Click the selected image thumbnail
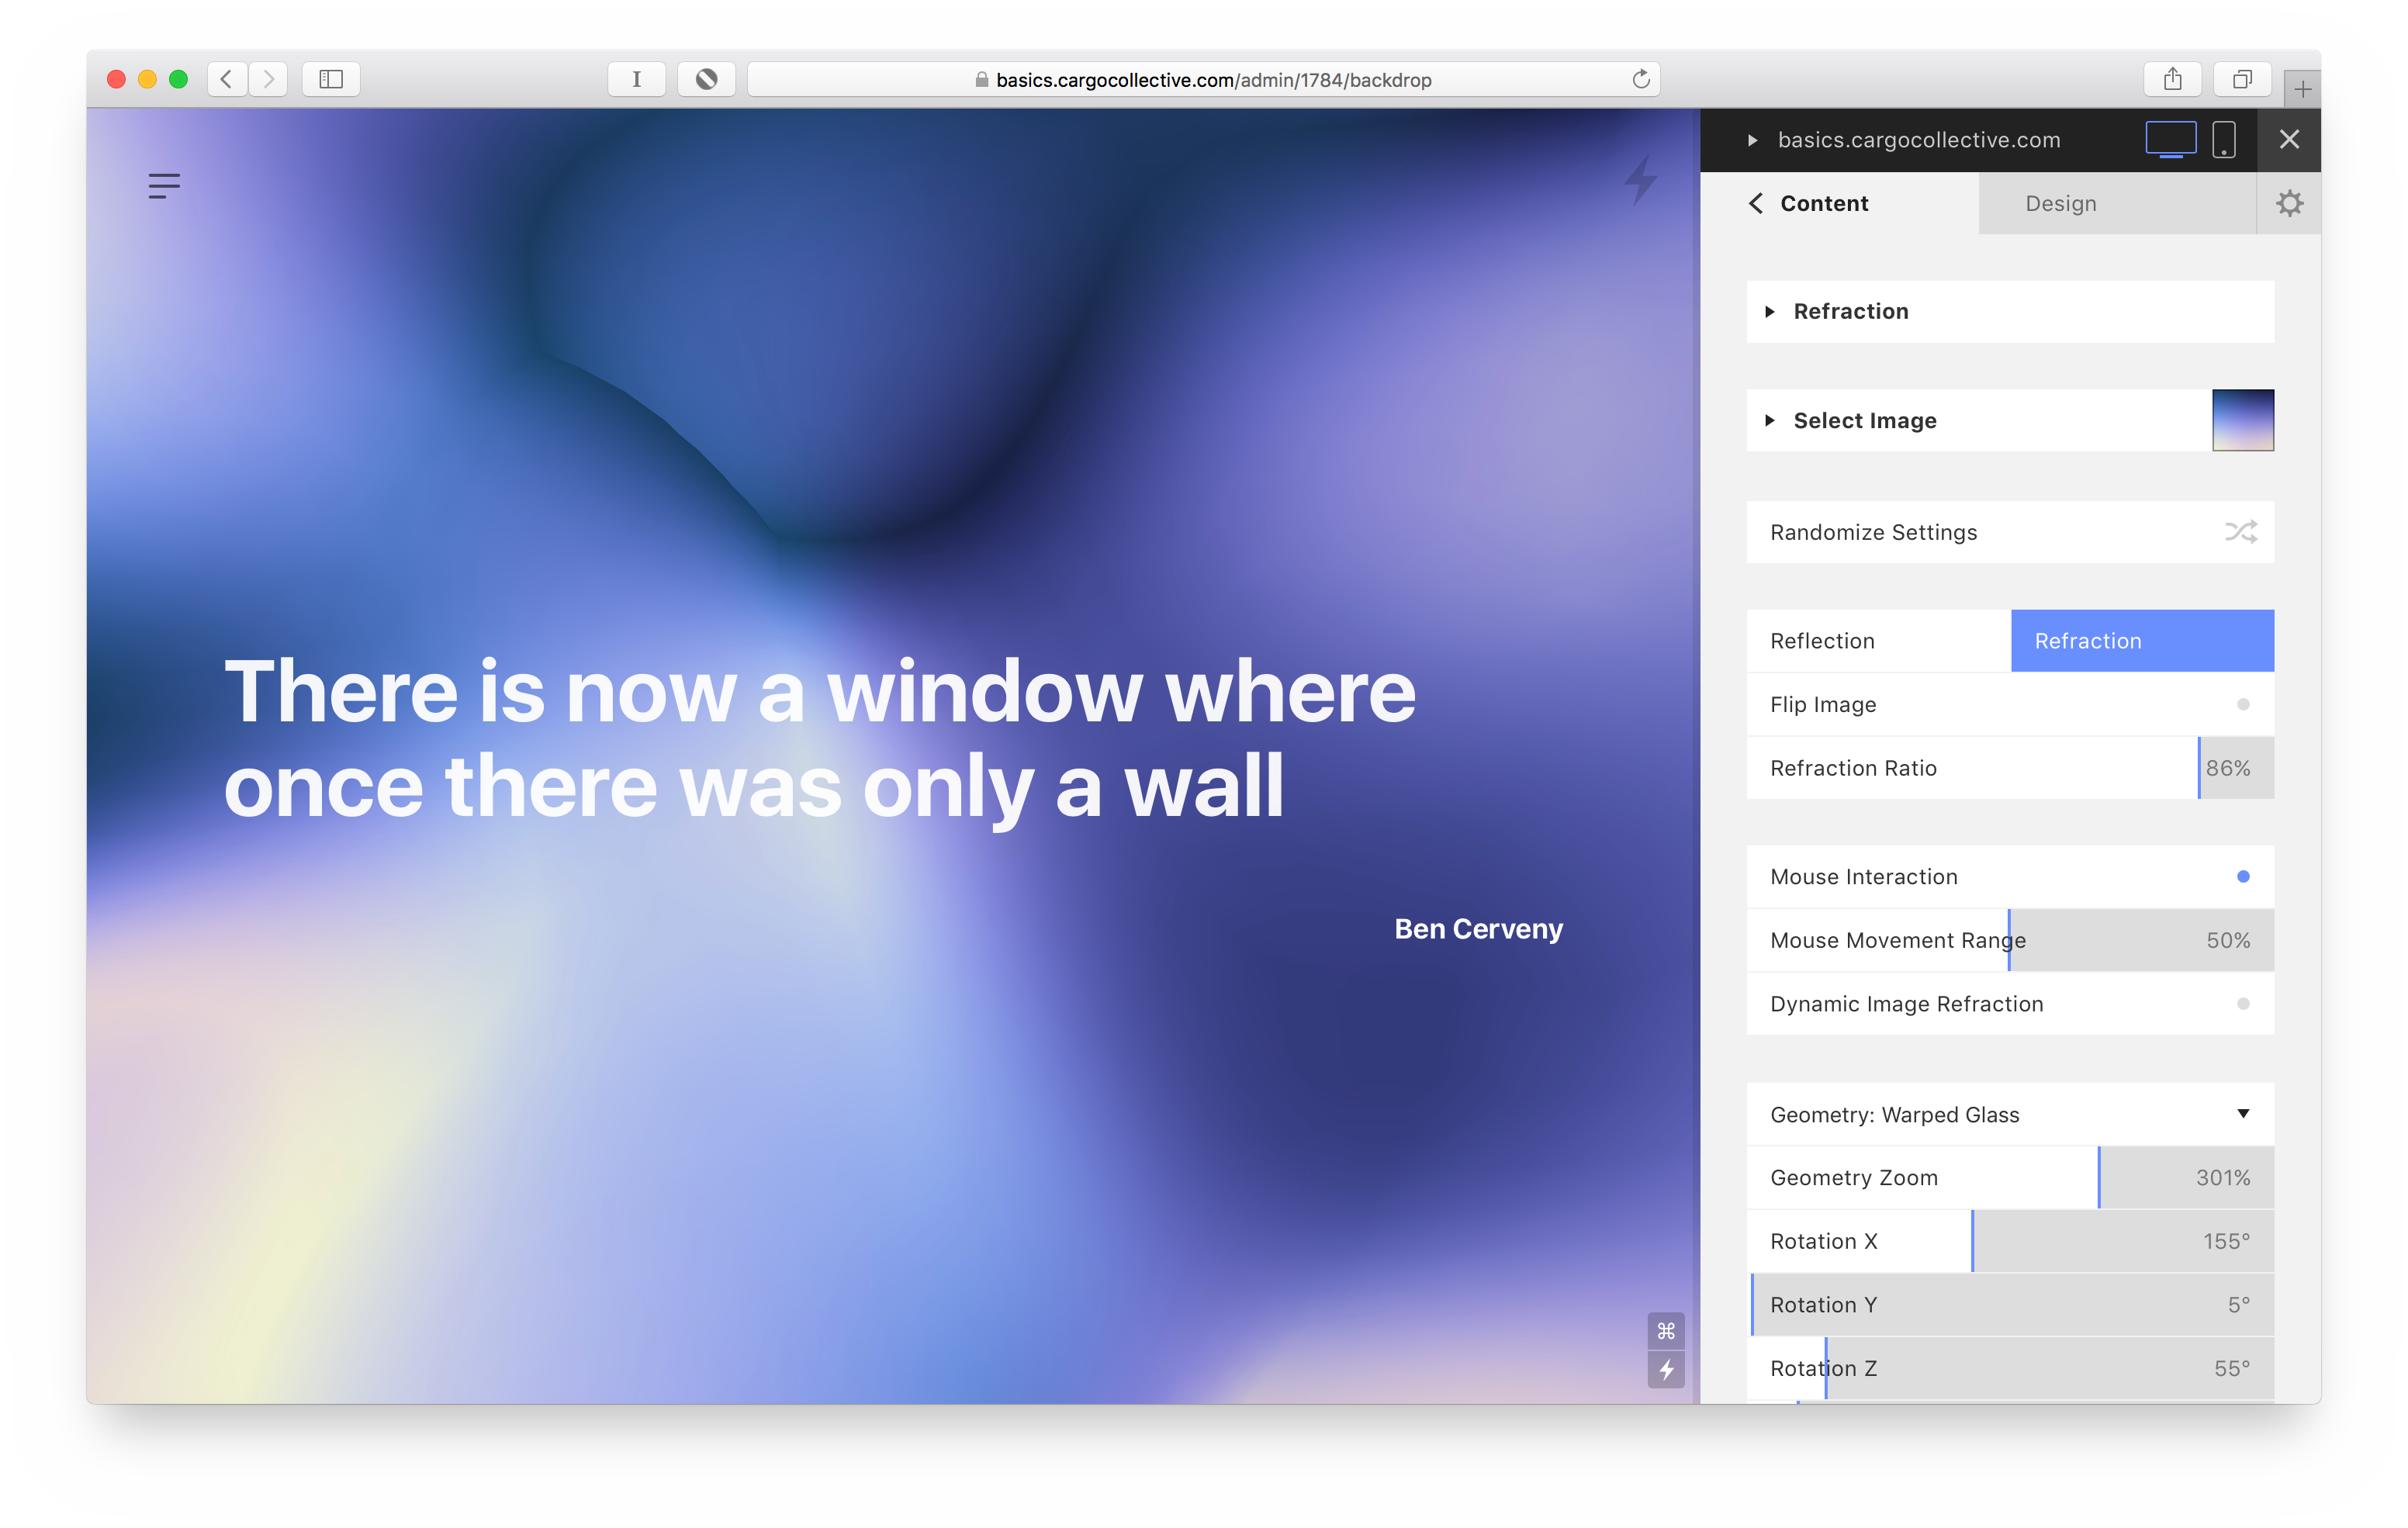Screen dimensions: 2408x1528 pos(2242,420)
